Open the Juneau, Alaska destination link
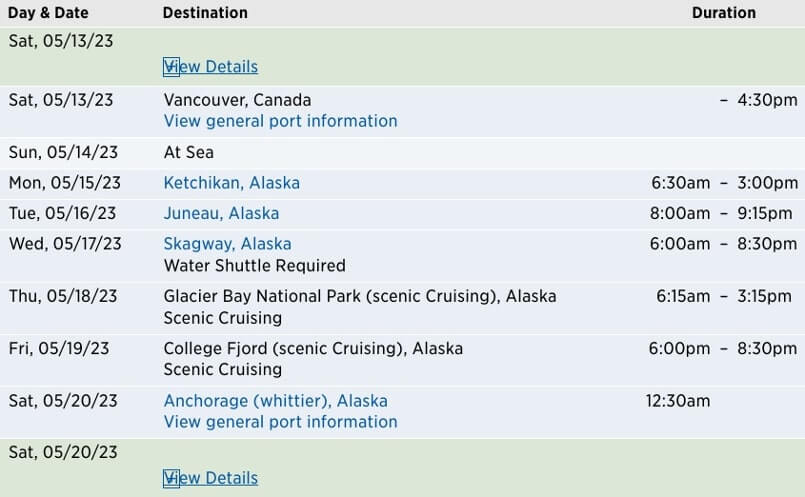805x497 pixels. [x=221, y=213]
